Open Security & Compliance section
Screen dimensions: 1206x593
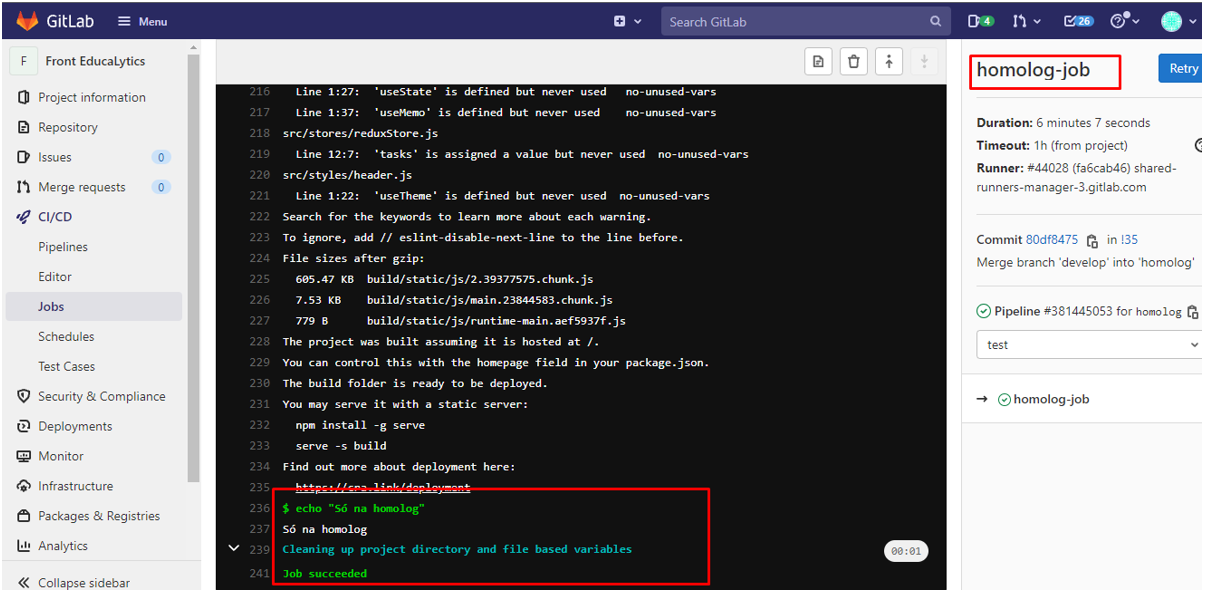click(x=102, y=396)
